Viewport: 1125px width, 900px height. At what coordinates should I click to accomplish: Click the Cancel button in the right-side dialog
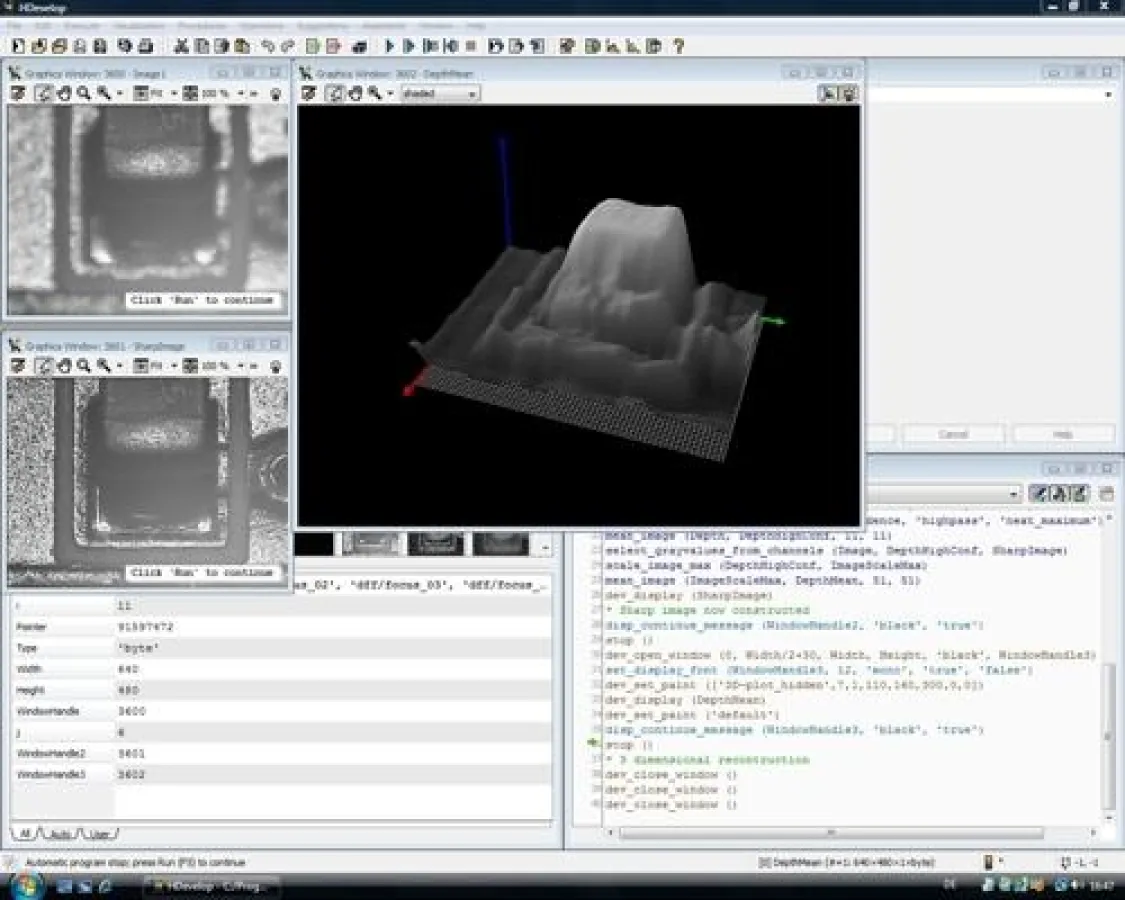pos(953,433)
